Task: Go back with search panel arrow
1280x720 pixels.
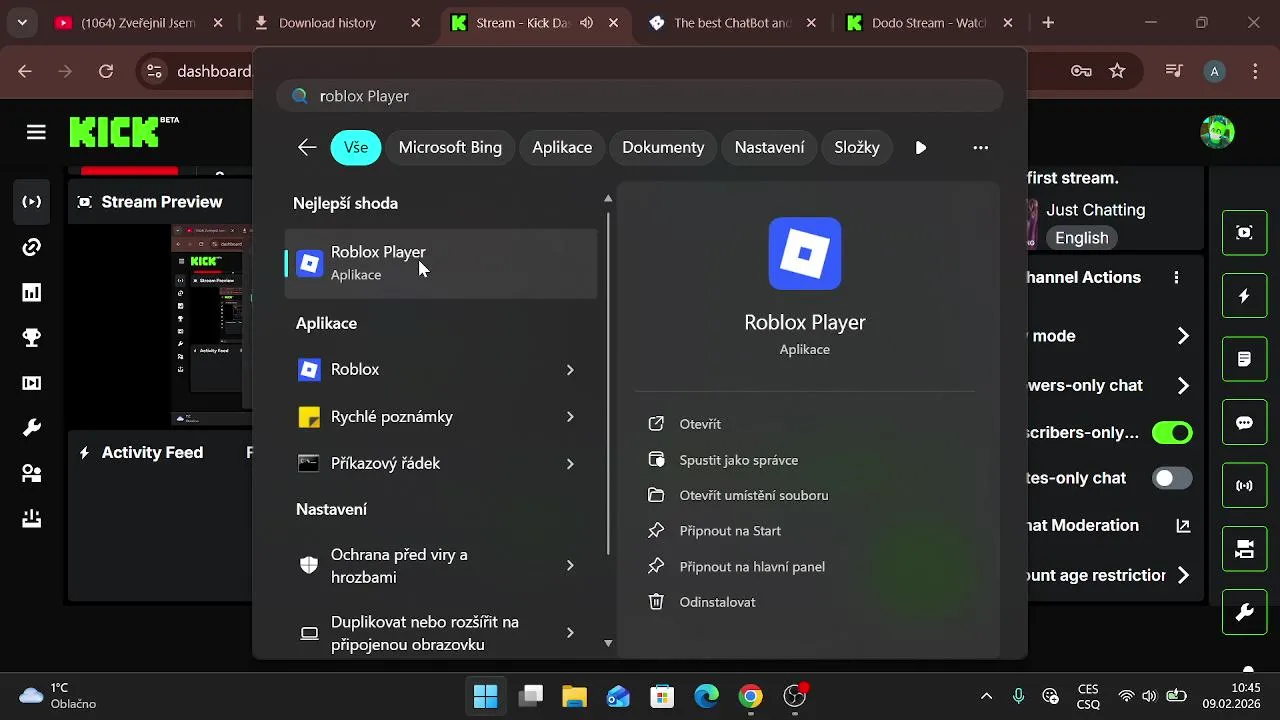Action: [307, 147]
